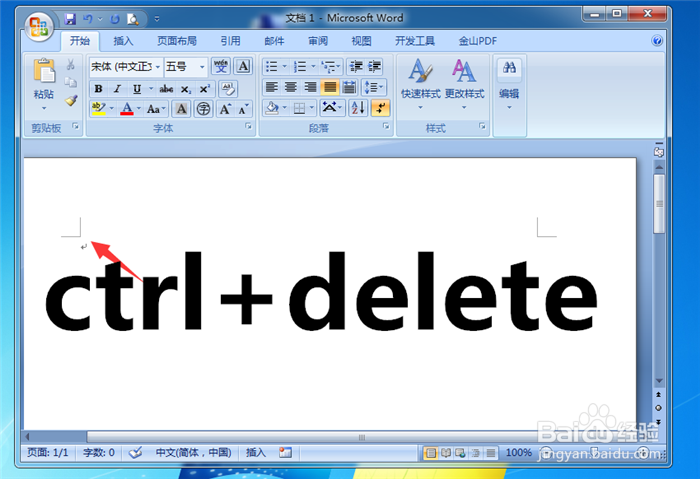
Task: Open the 编辑 binoculars menu
Action: pyautogui.click(x=509, y=83)
